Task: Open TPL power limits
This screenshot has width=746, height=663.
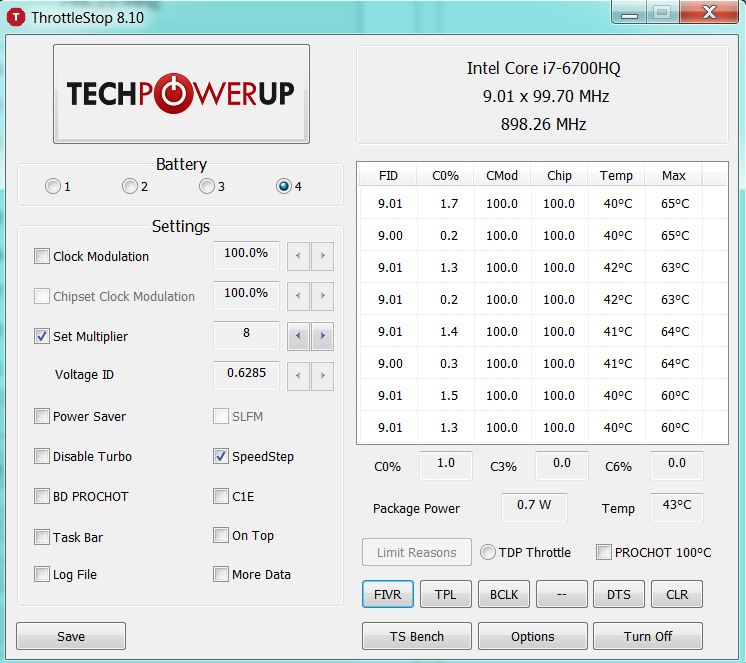Action: coord(446,594)
